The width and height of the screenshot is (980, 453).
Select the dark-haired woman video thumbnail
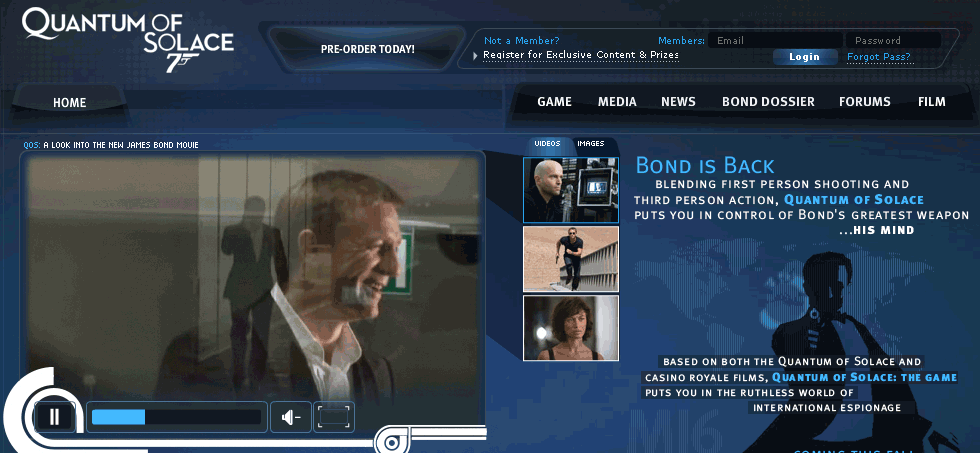[571, 328]
